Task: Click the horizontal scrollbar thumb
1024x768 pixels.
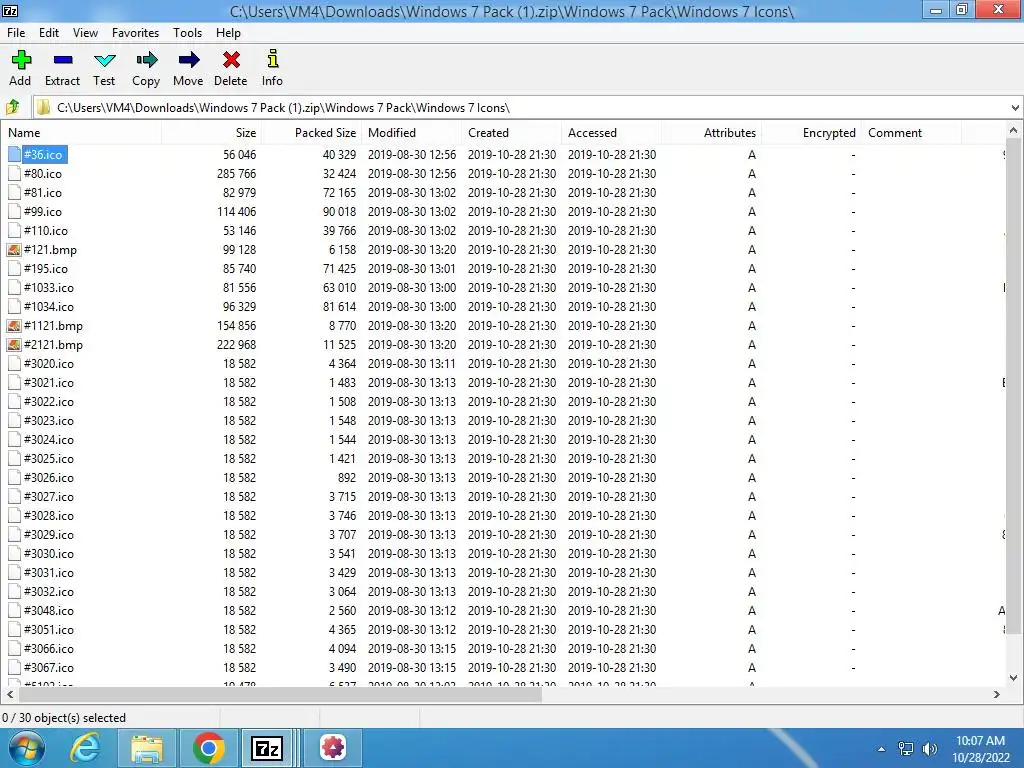Action: coord(281,694)
